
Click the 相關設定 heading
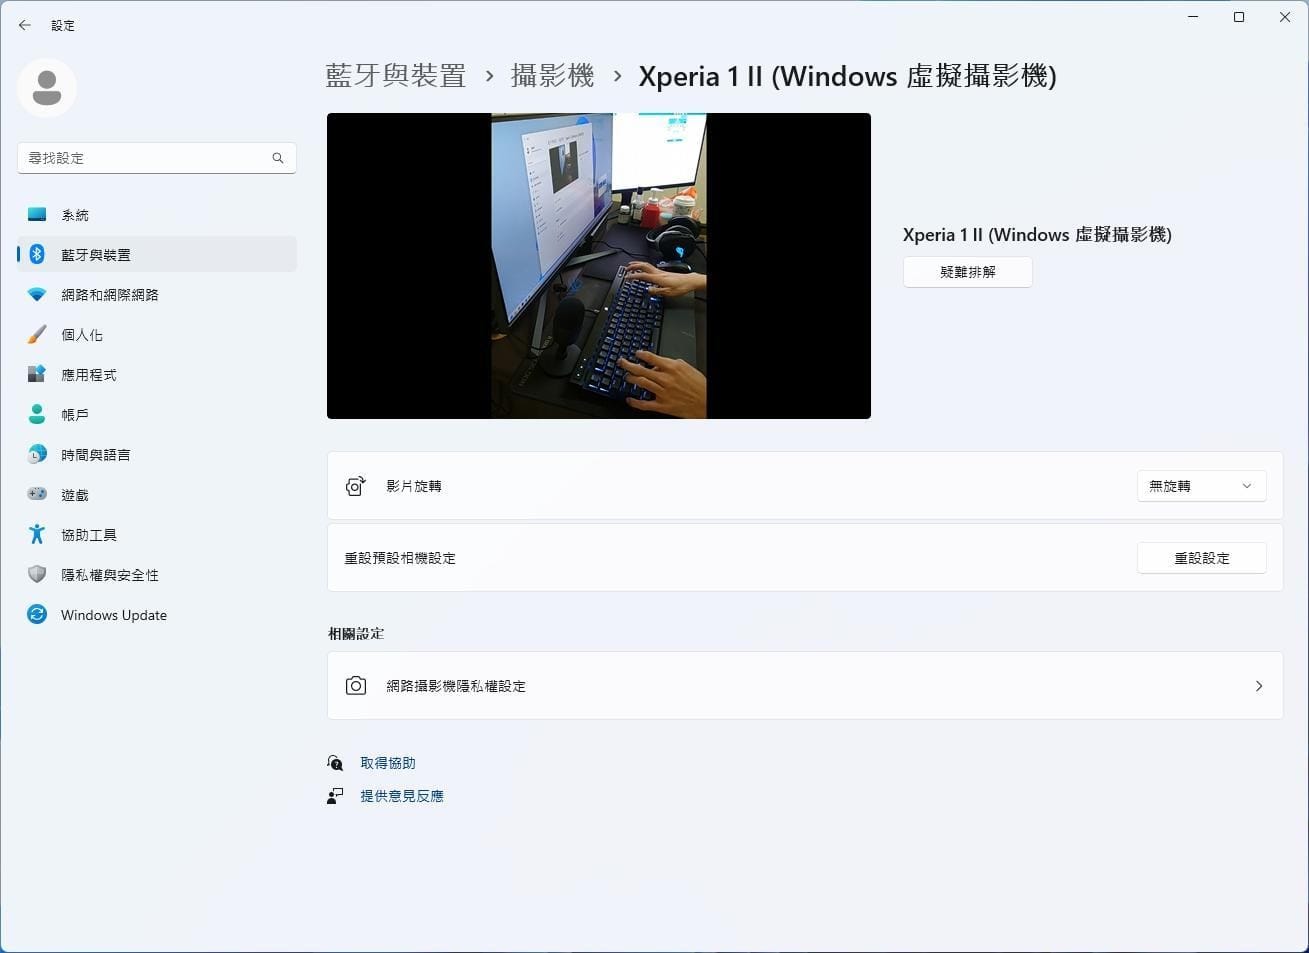tap(356, 633)
